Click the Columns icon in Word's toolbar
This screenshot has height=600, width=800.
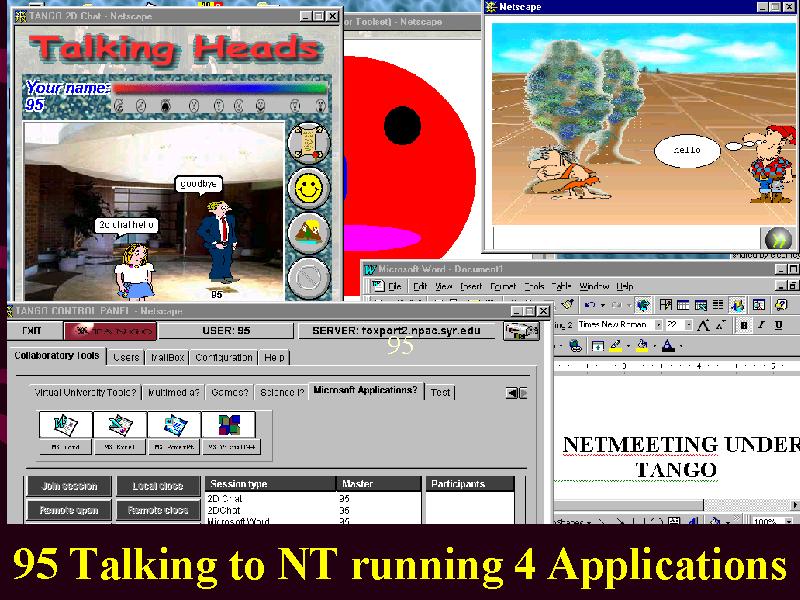pyautogui.click(x=718, y=305)
